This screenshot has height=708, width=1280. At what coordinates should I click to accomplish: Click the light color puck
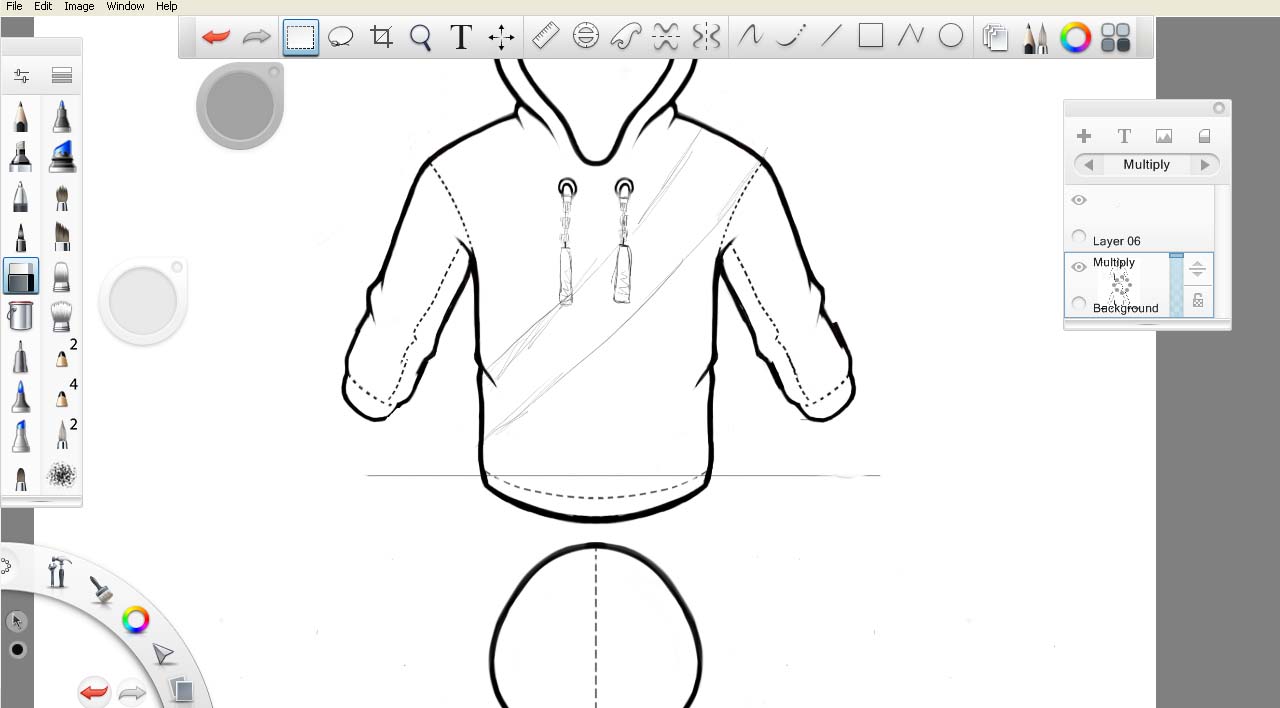click(x=143, y=301)
